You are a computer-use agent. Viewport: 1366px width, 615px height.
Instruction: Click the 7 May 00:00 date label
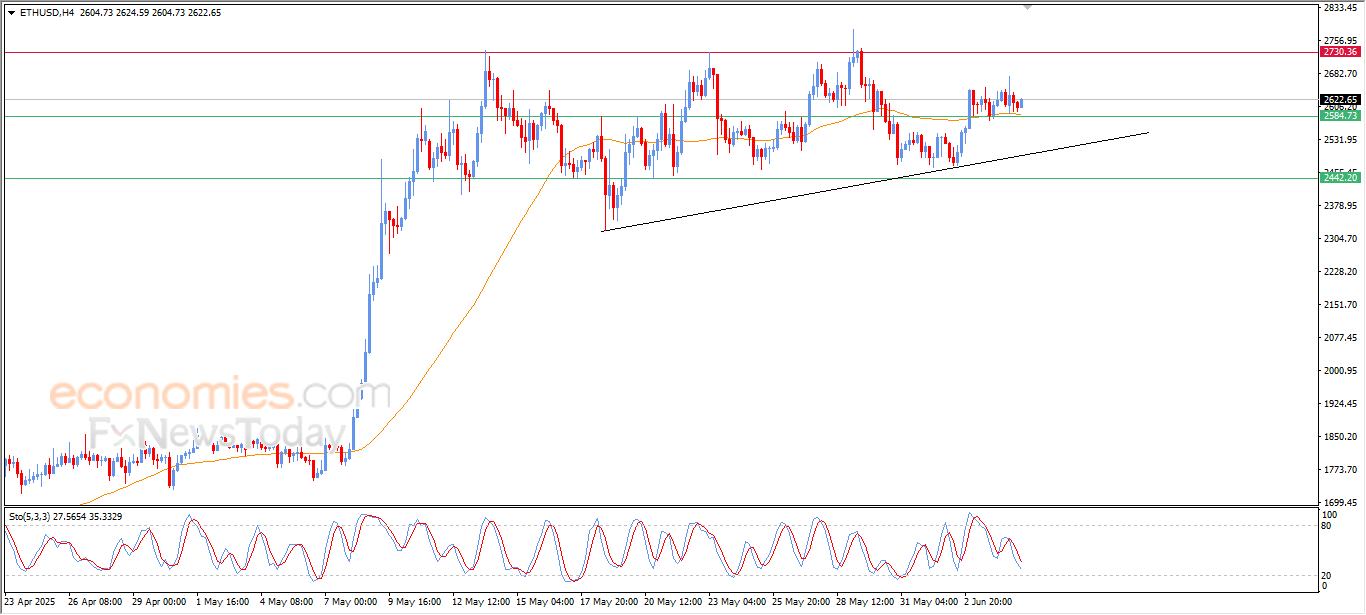click(351, 603)
